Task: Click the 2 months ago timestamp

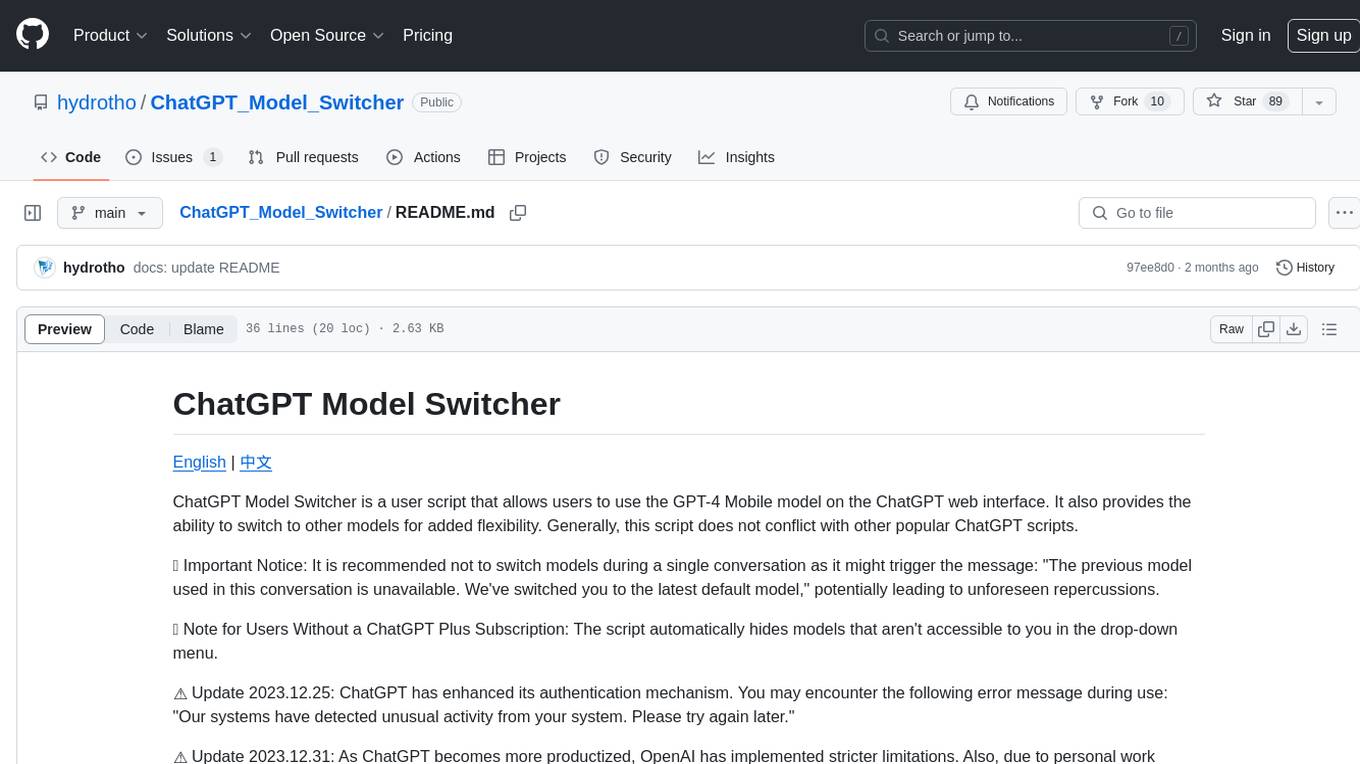Action: pyautogui.click(x=1221, y=268)
